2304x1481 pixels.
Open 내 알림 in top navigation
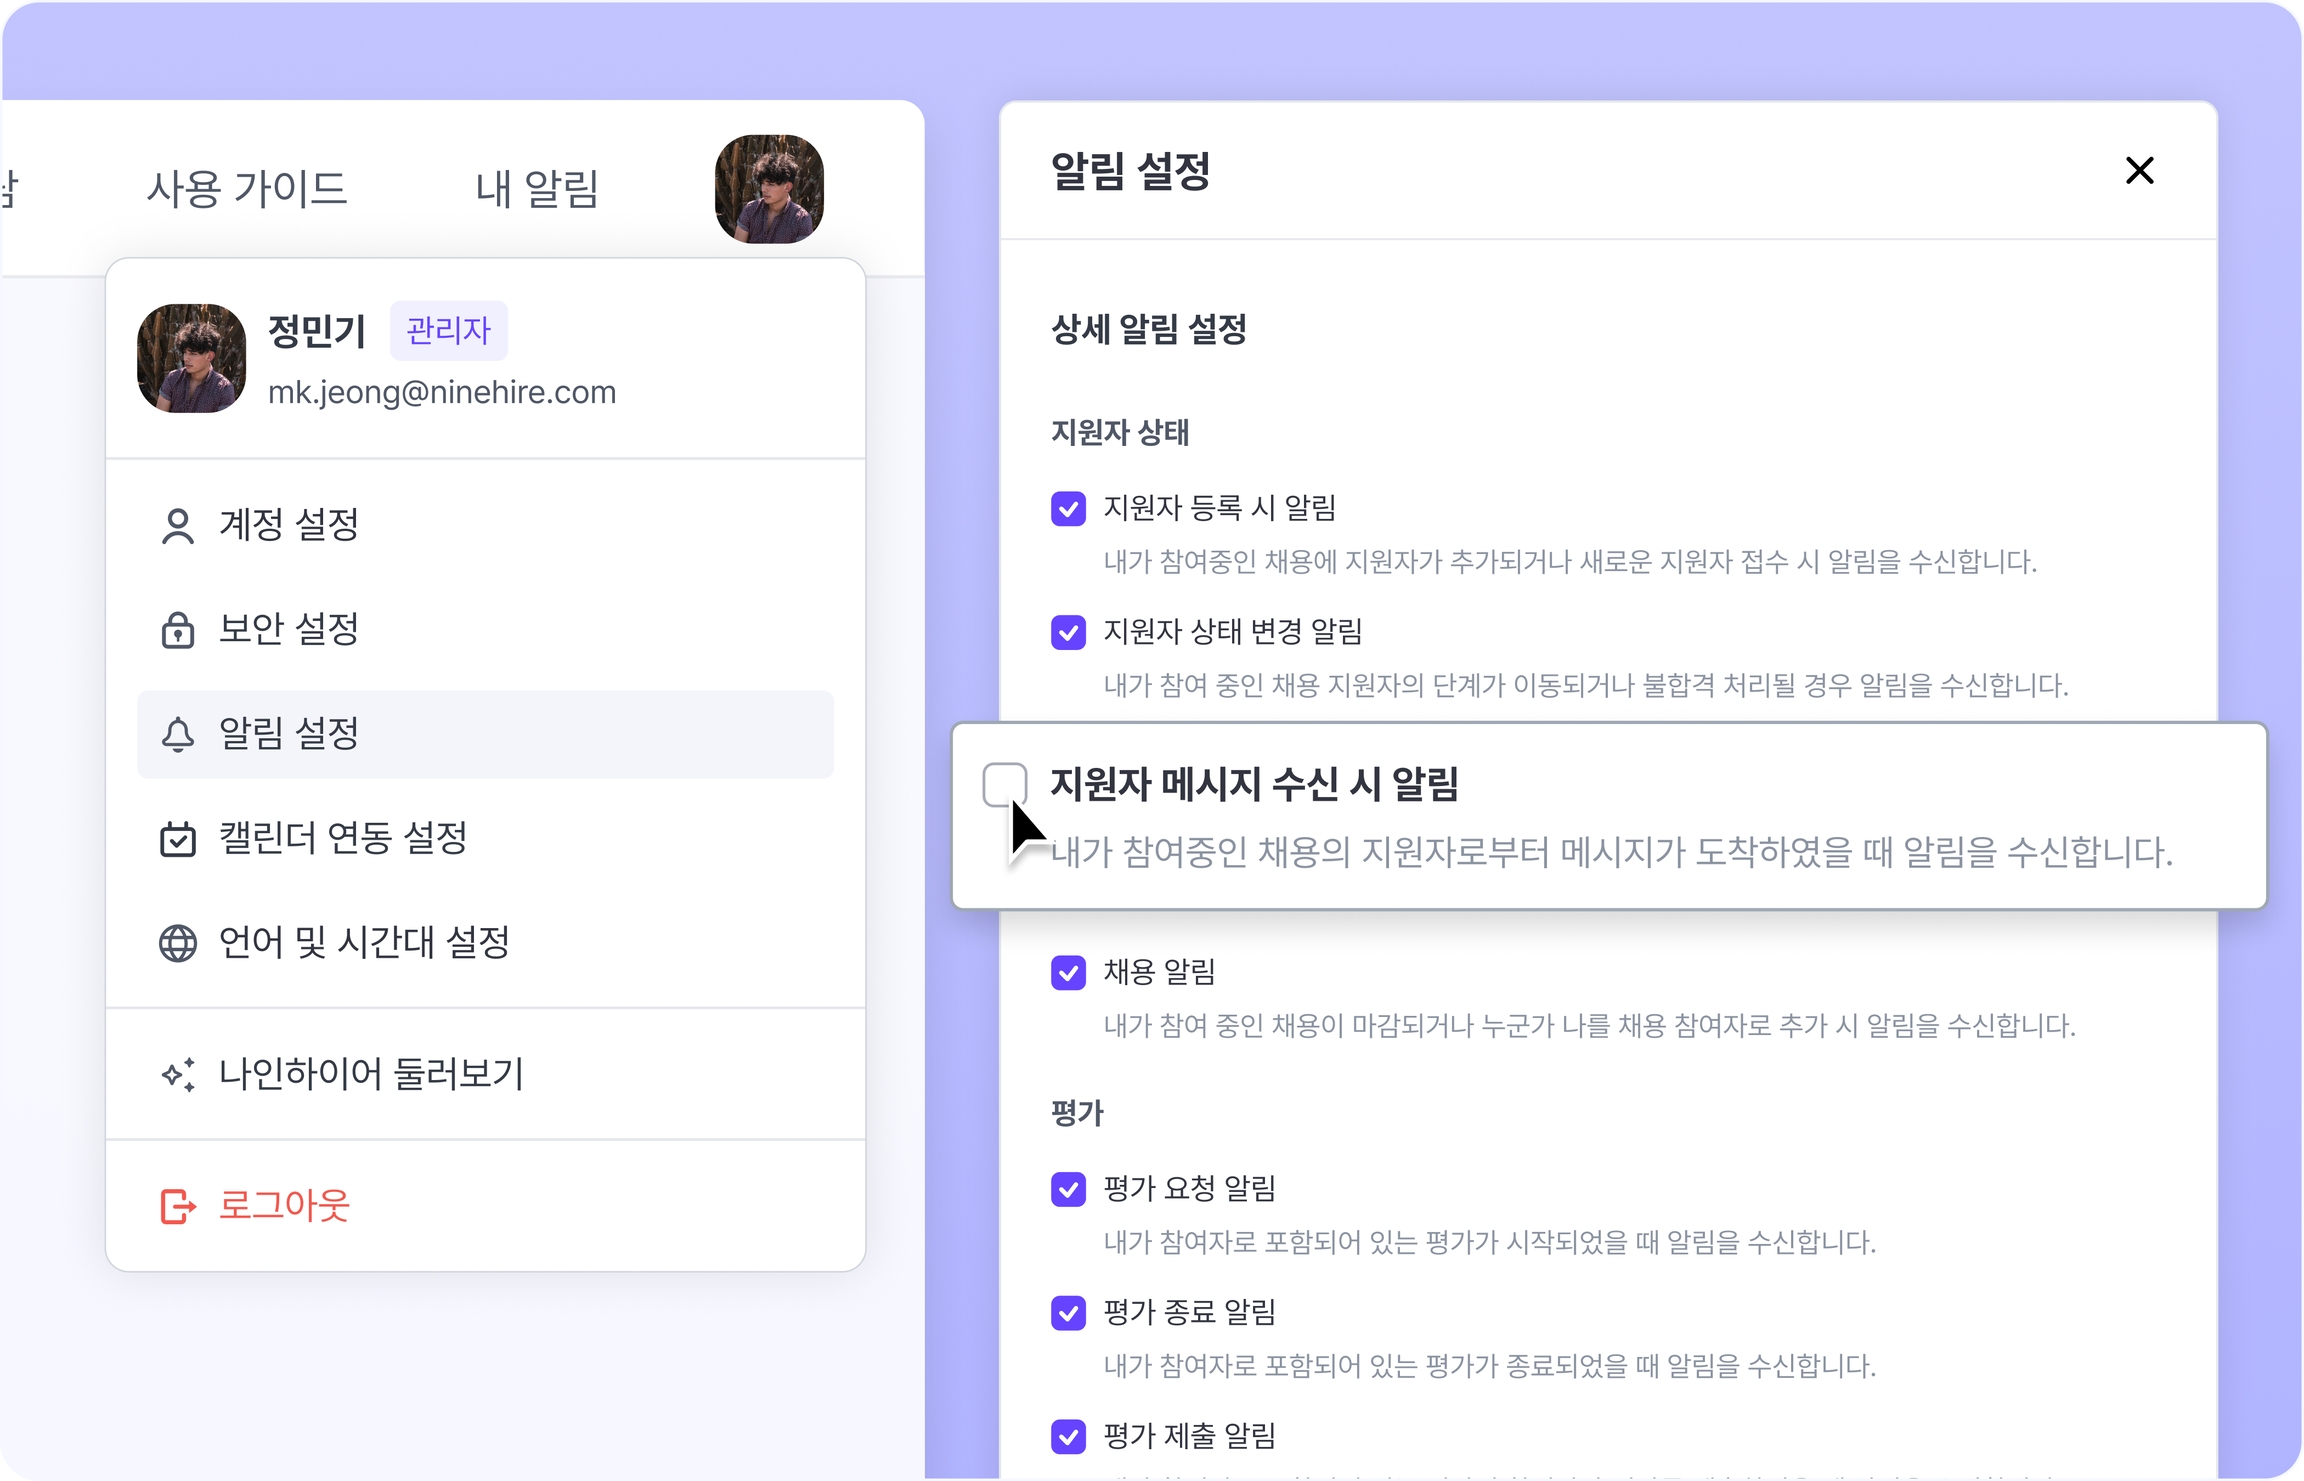pyautogui.click(x=536, y=189)
